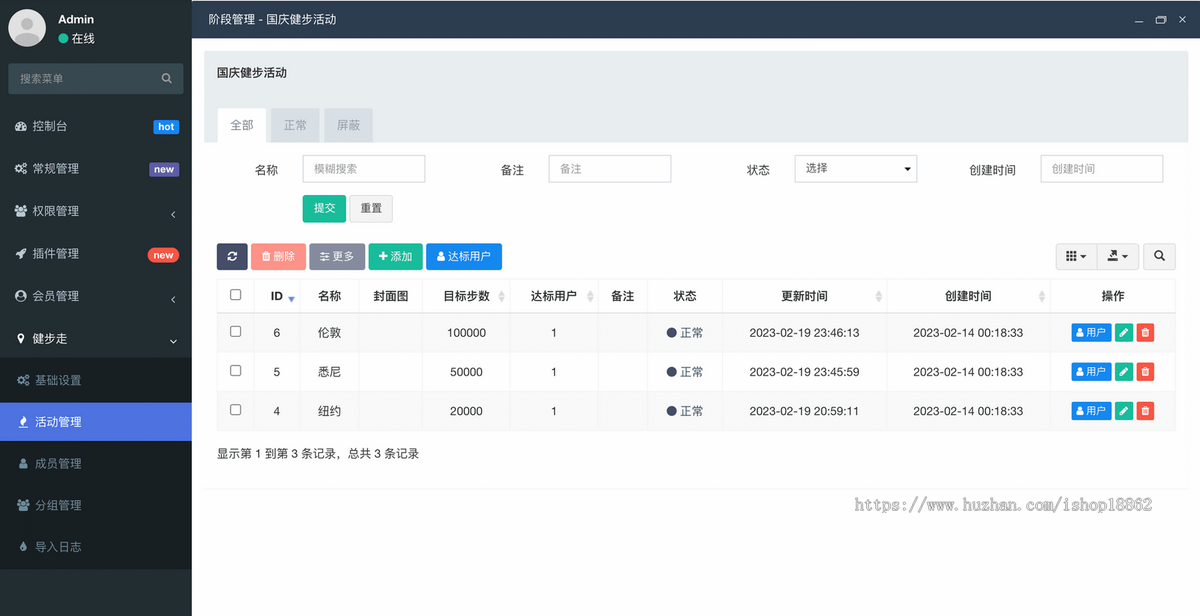The image size is (1200, 616).
Task: Select the 正常 tab
Action: 295,124
